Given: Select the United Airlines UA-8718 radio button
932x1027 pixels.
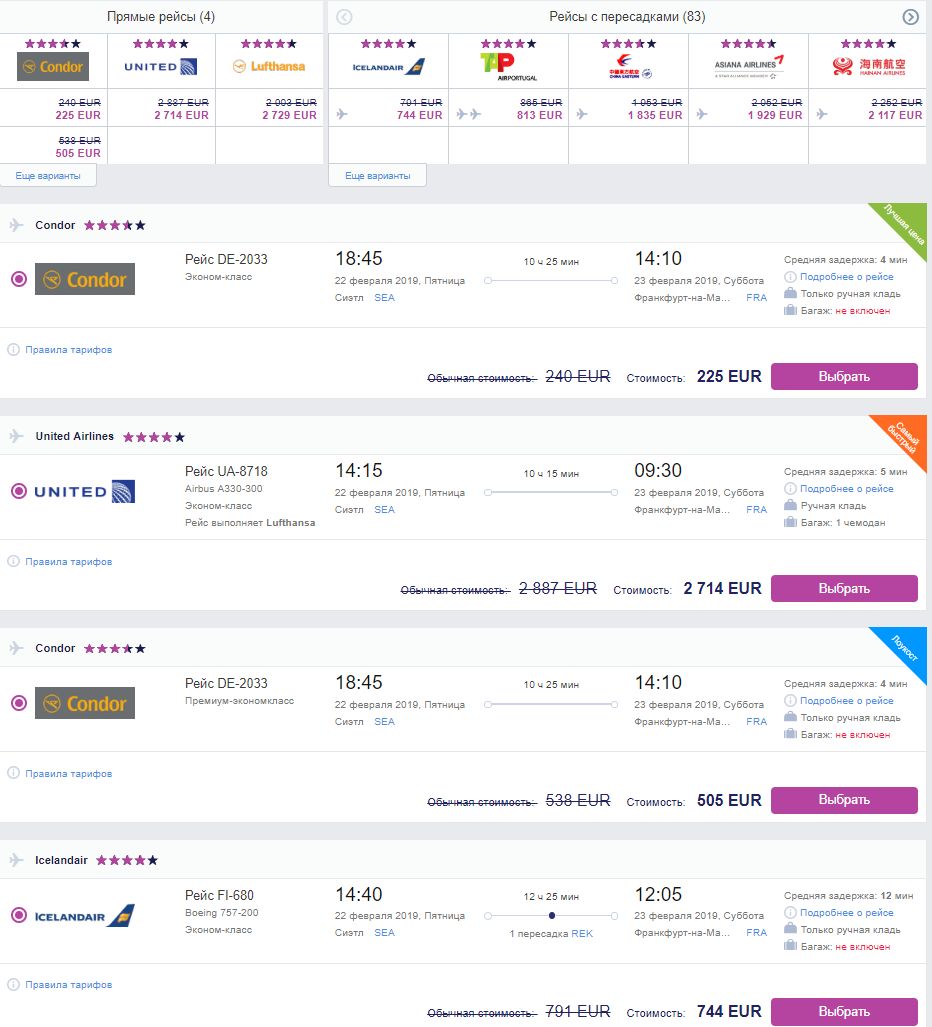Looking at the screenshot, I should click(18, 491).
